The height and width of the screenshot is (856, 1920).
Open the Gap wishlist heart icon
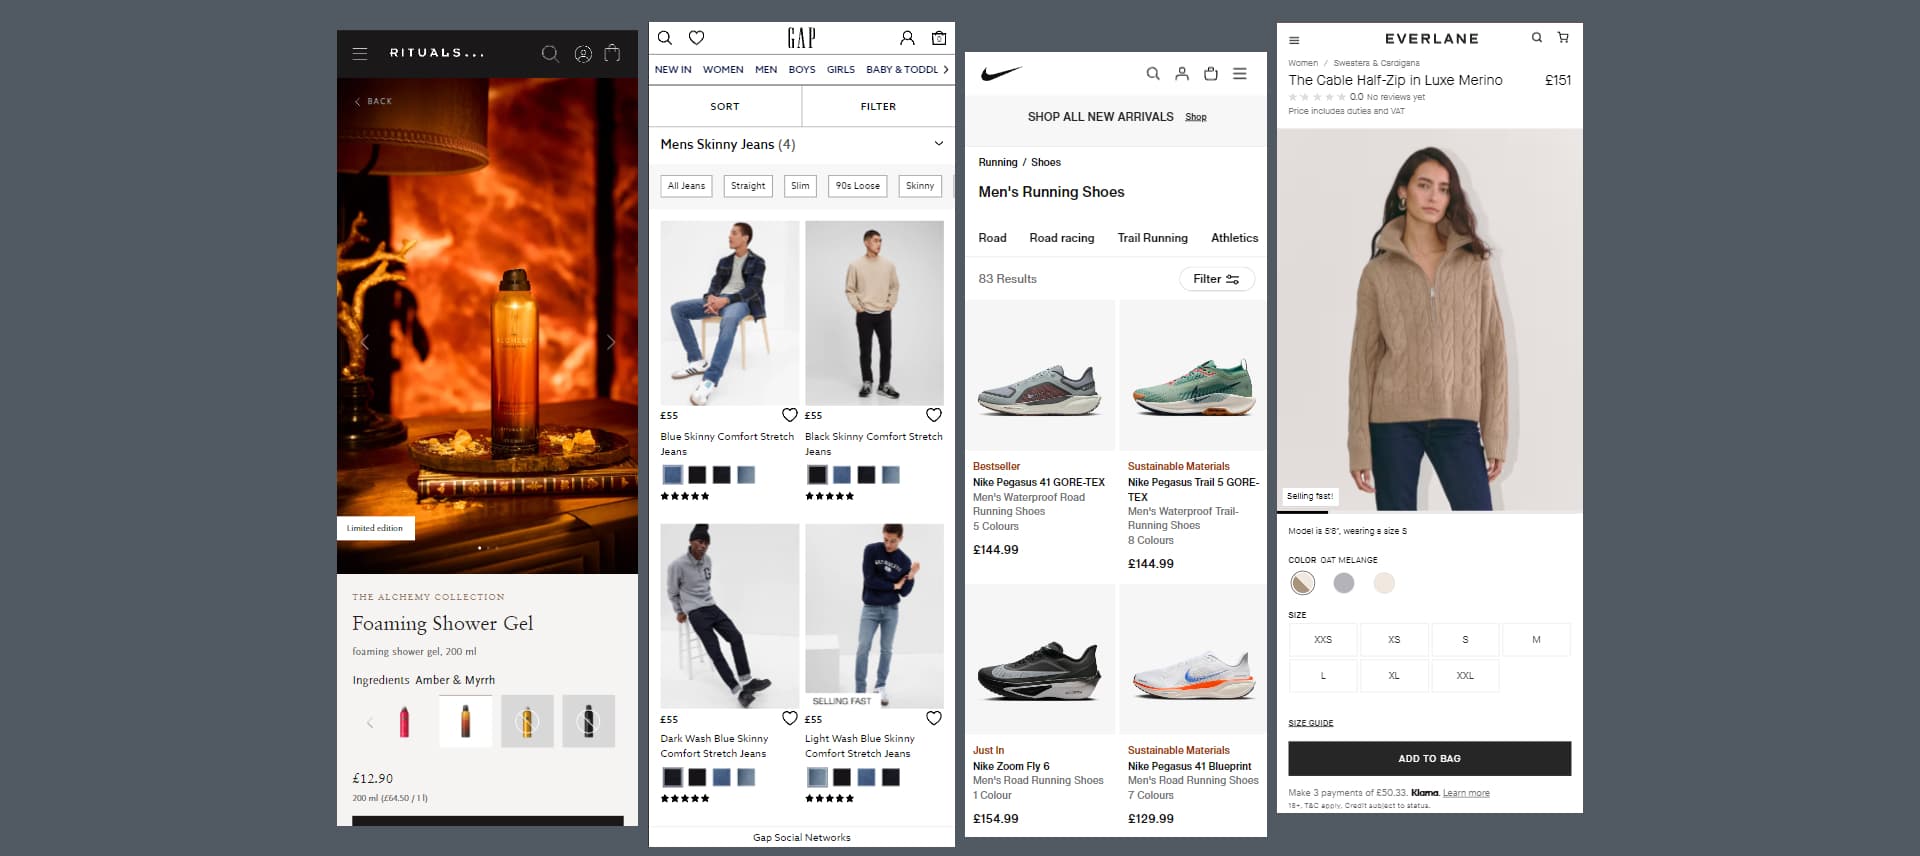click(x=697, y=38)
